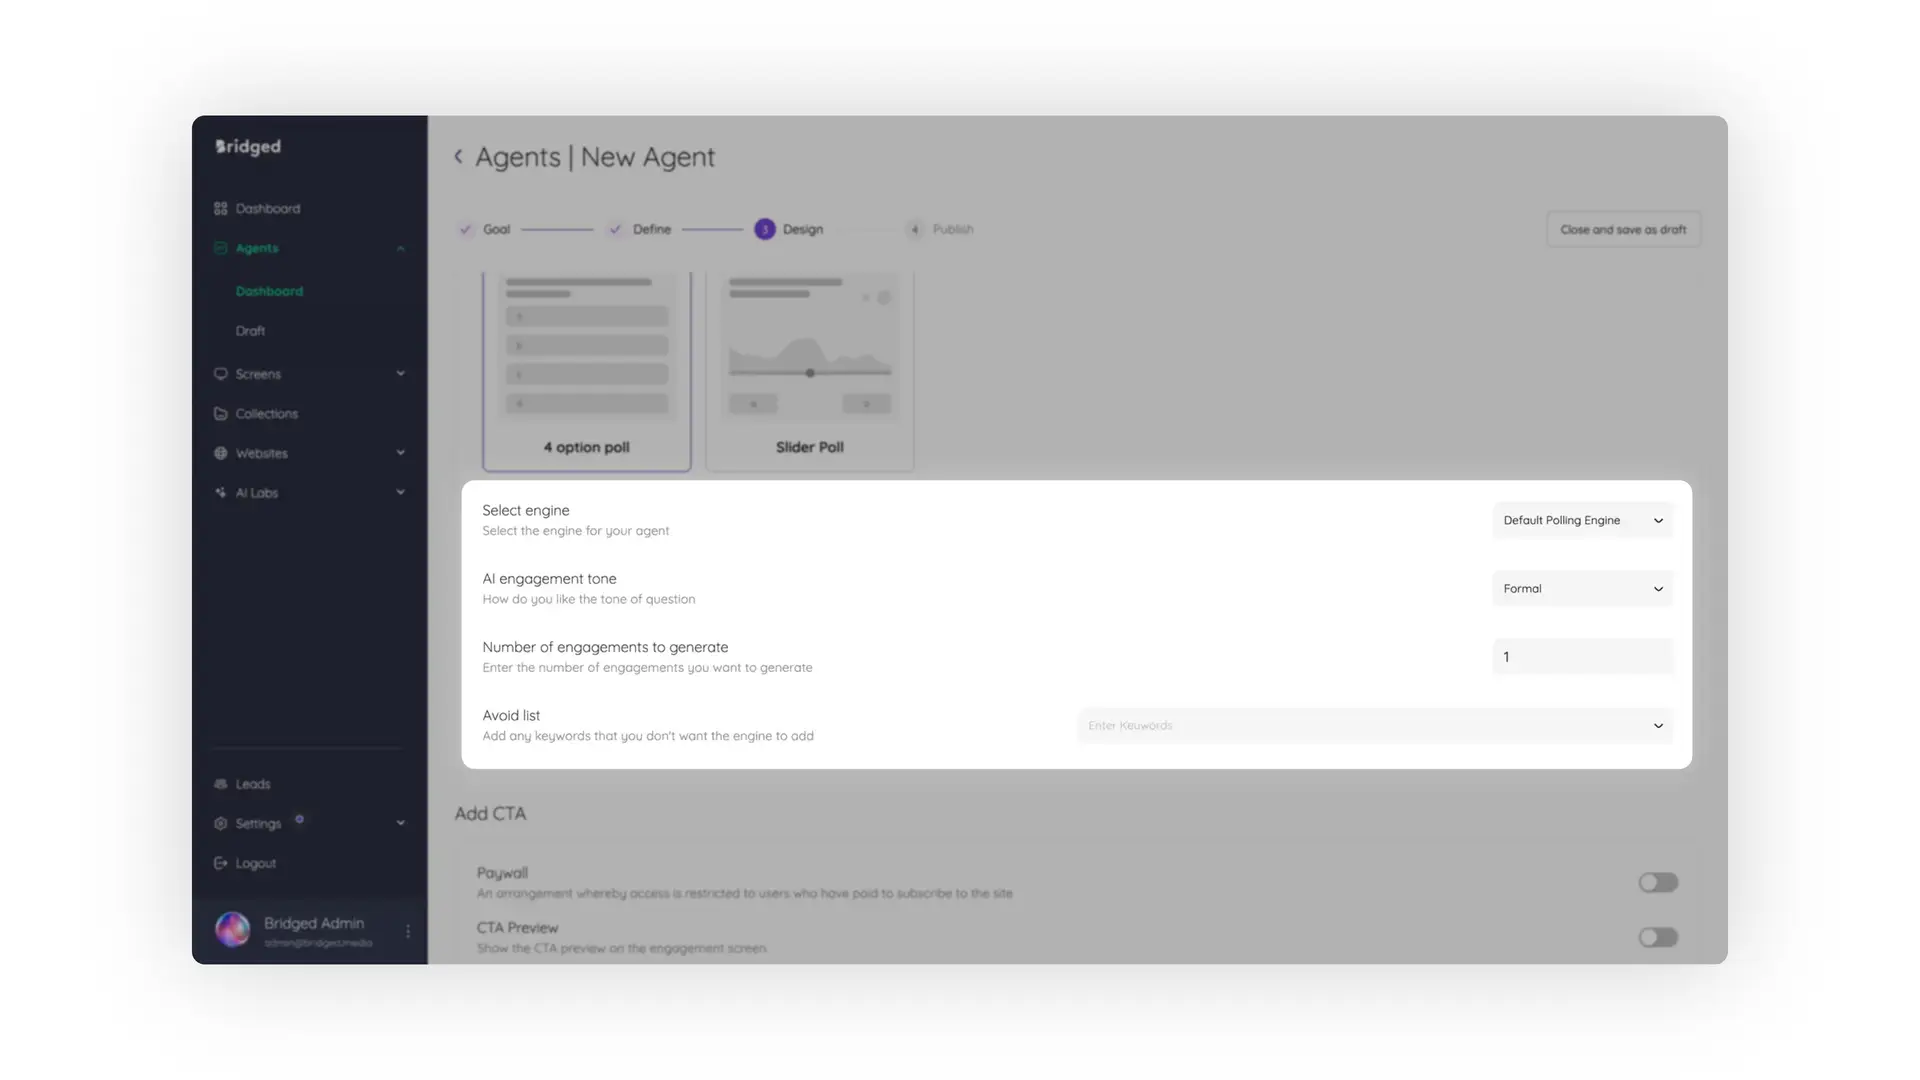Open Settings with the gear icon
Image resolution: width=1920 pixels, height=1080 pixels.
click(221, 823)
